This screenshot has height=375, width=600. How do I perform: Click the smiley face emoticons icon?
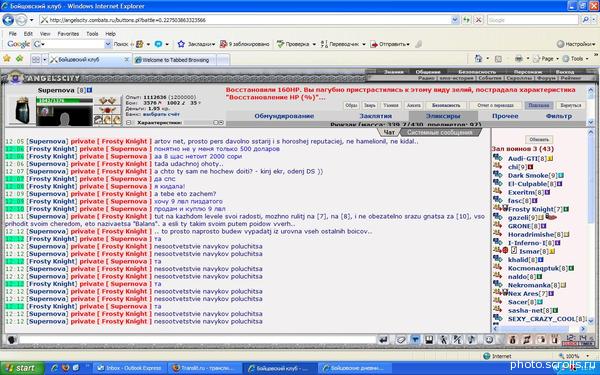click(489, 339)
